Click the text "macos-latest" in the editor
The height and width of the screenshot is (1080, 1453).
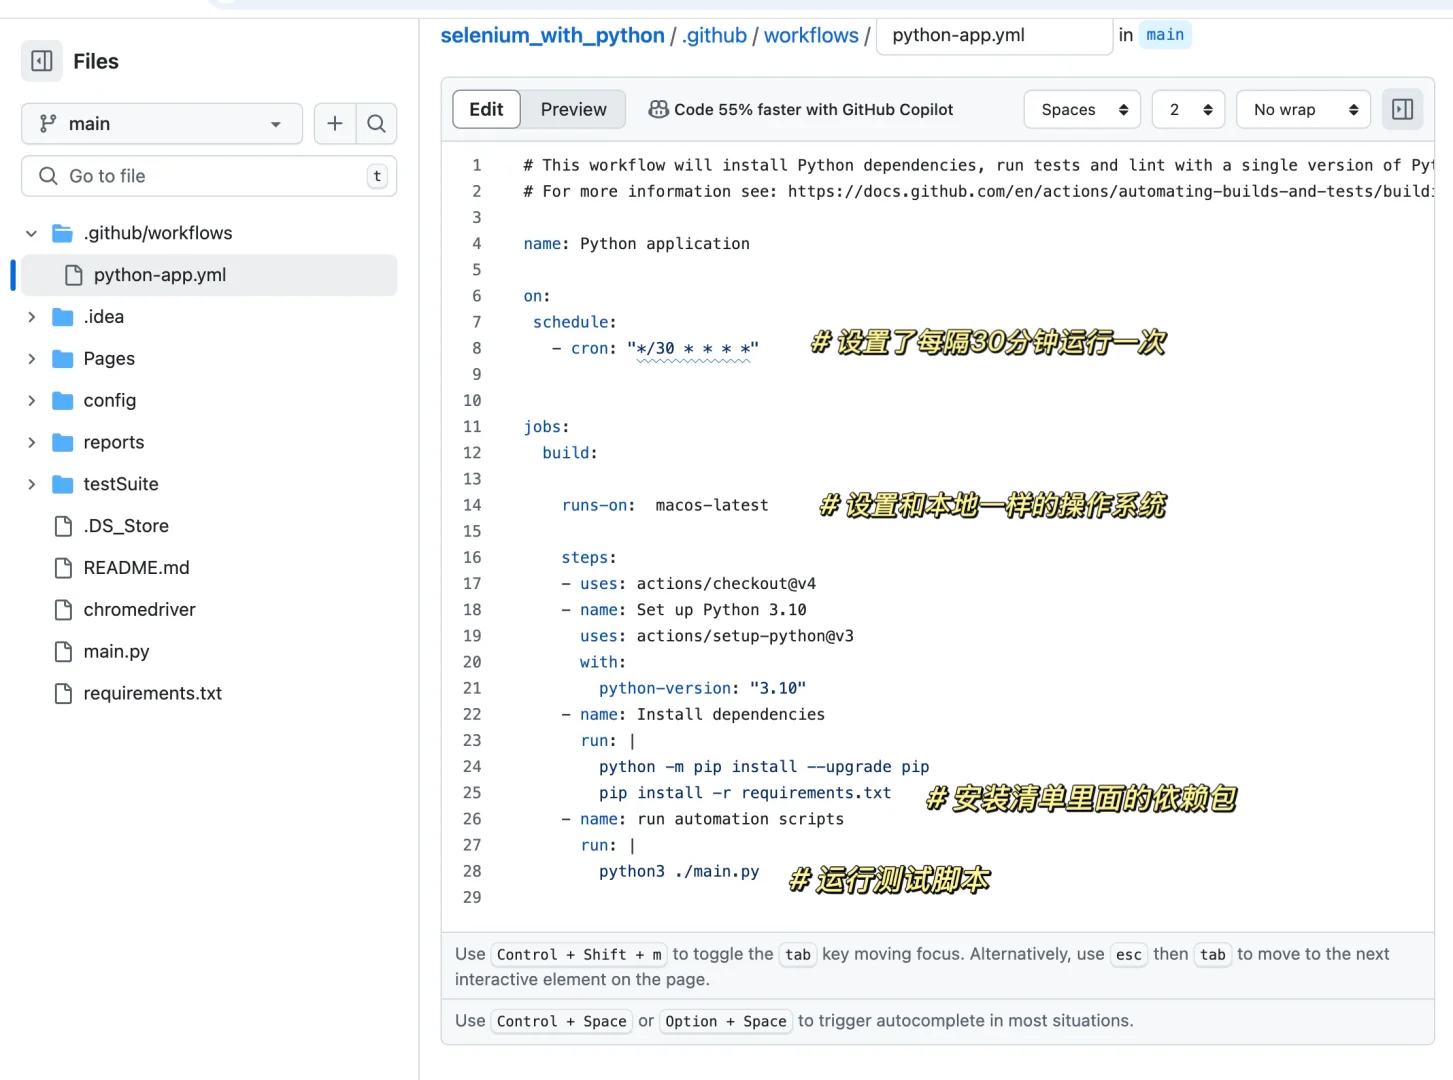click(x=712, y=506)
